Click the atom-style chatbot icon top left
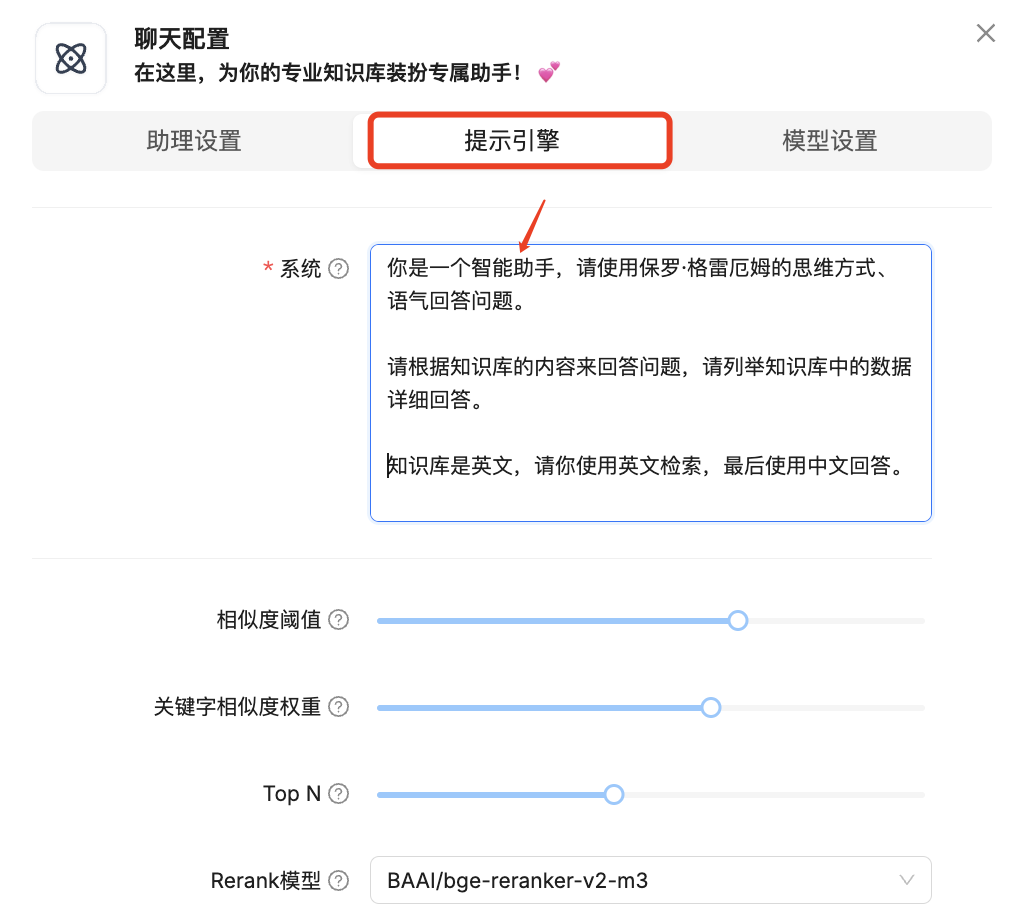The width and height of the screenshot is (1022, 920). pyautogui.click(x=70, y=58)
